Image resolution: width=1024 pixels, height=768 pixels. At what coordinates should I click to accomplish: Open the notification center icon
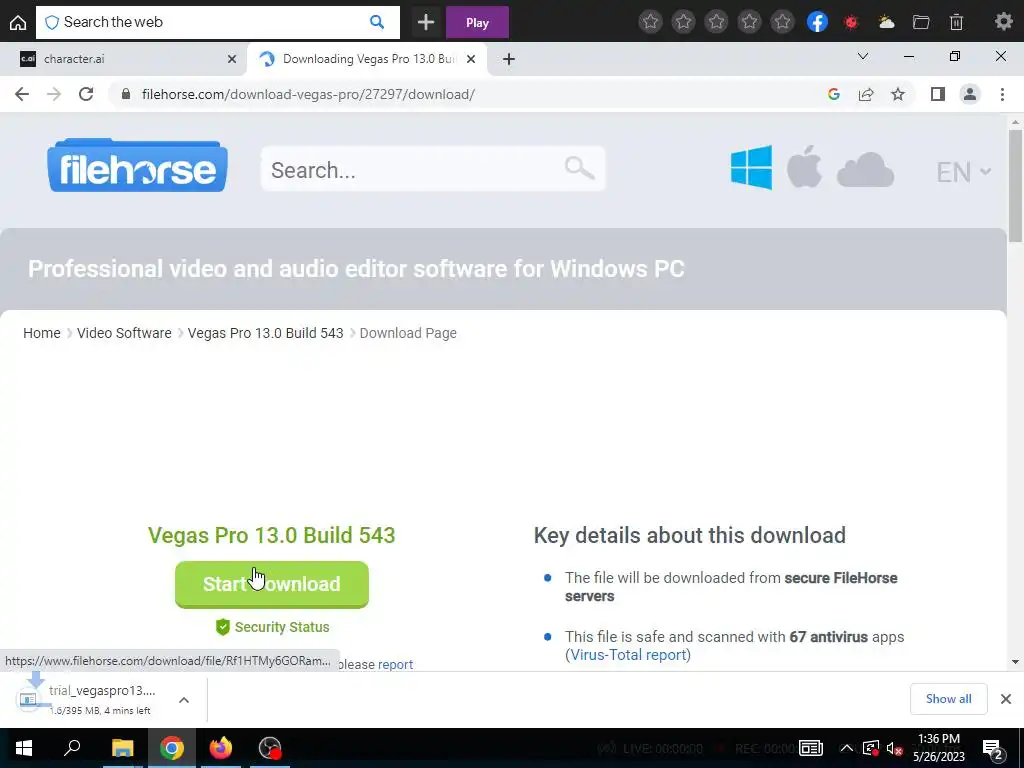[x=993, y=749]
